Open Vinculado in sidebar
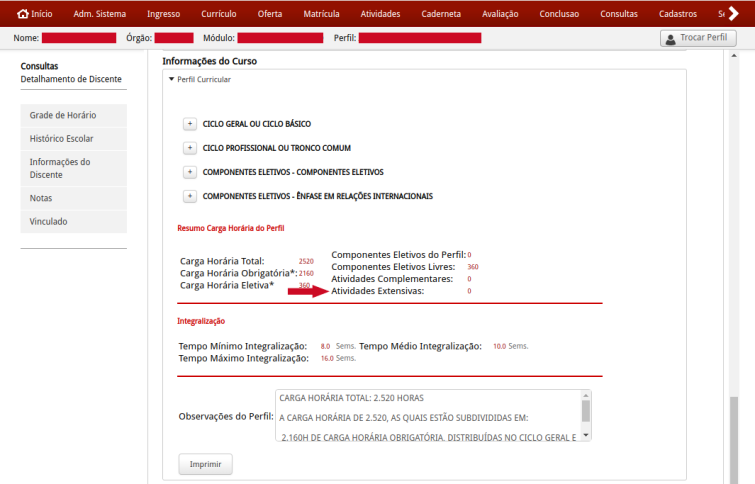This screenshot has width=755, height=484. pos(74,222)
